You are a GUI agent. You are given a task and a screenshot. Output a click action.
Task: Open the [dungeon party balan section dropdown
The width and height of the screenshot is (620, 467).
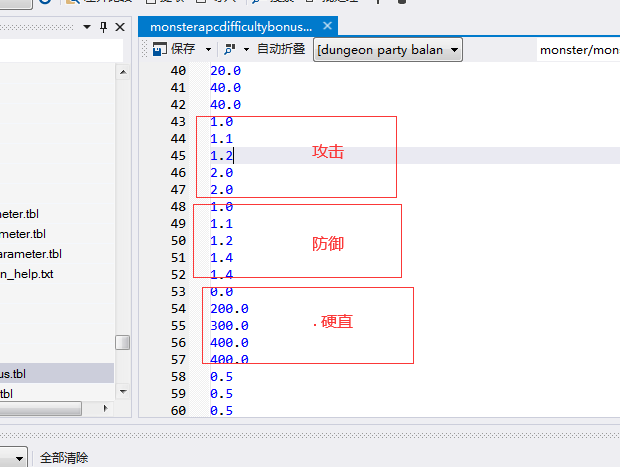[388, 49]
